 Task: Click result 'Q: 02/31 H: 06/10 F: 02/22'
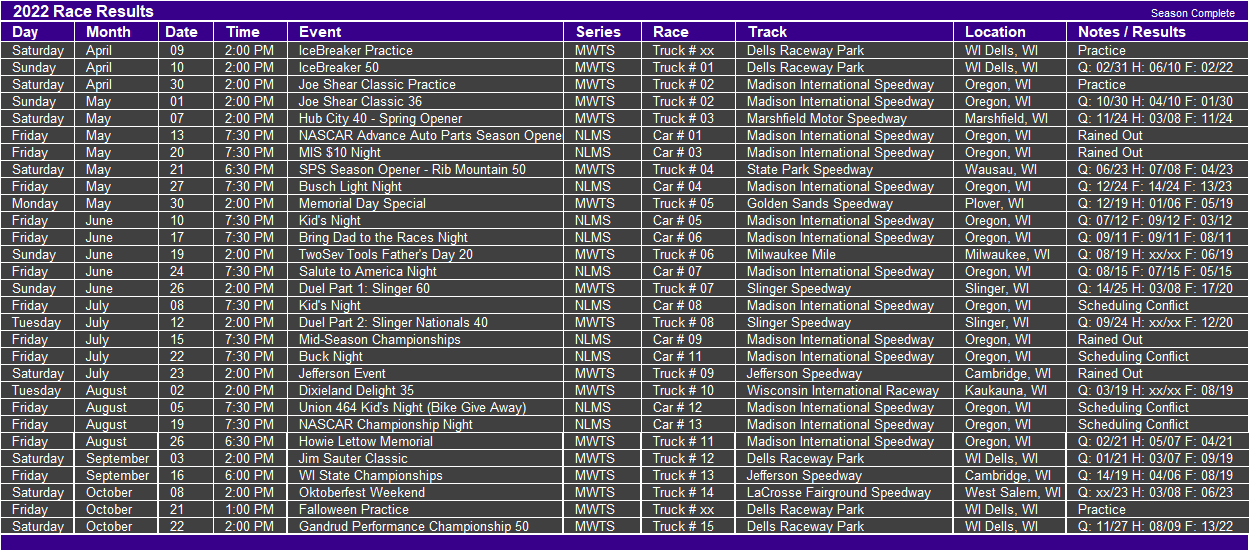click(1156, 67)
